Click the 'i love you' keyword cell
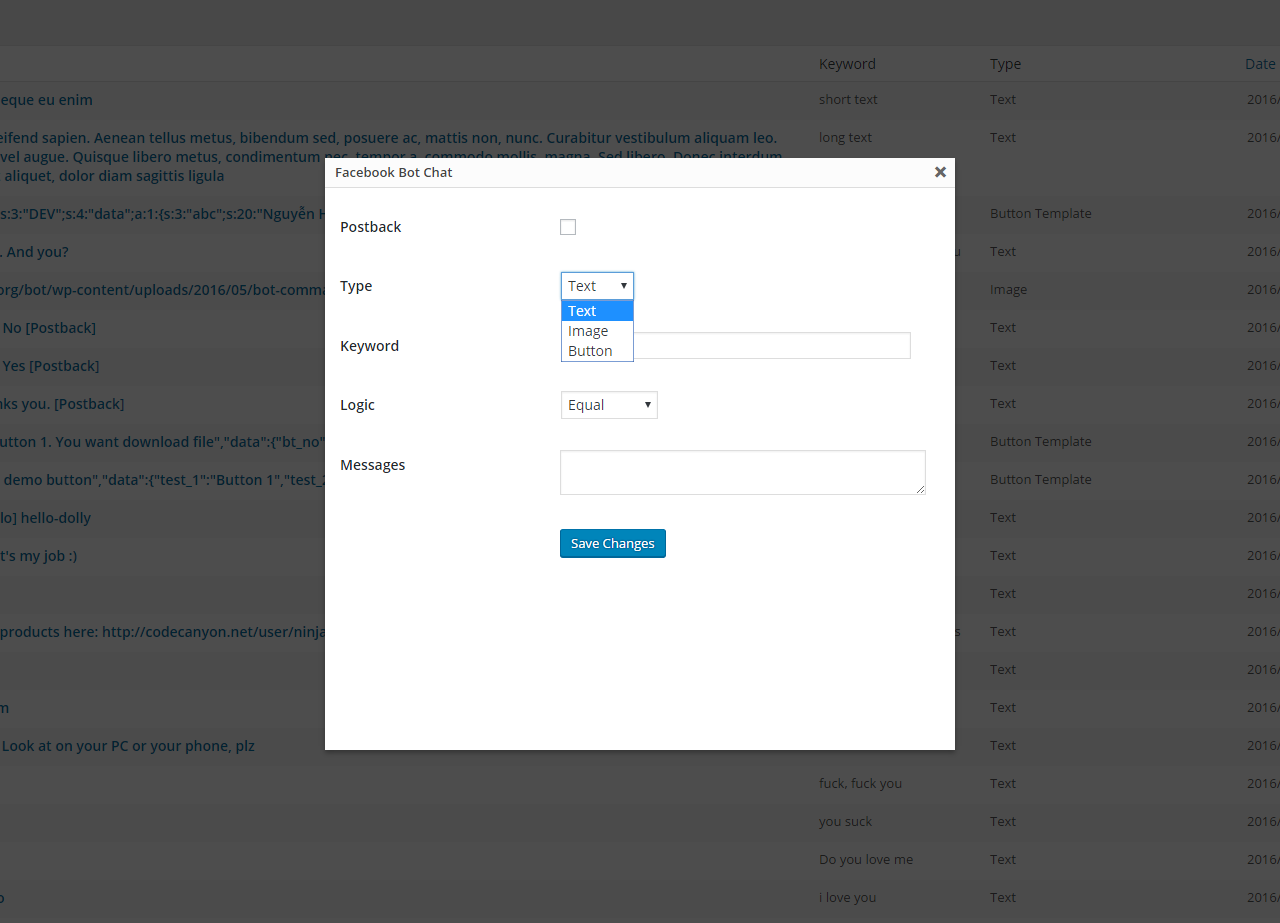The height and width of the screenshot is (923, 1280). pos(847,898)
